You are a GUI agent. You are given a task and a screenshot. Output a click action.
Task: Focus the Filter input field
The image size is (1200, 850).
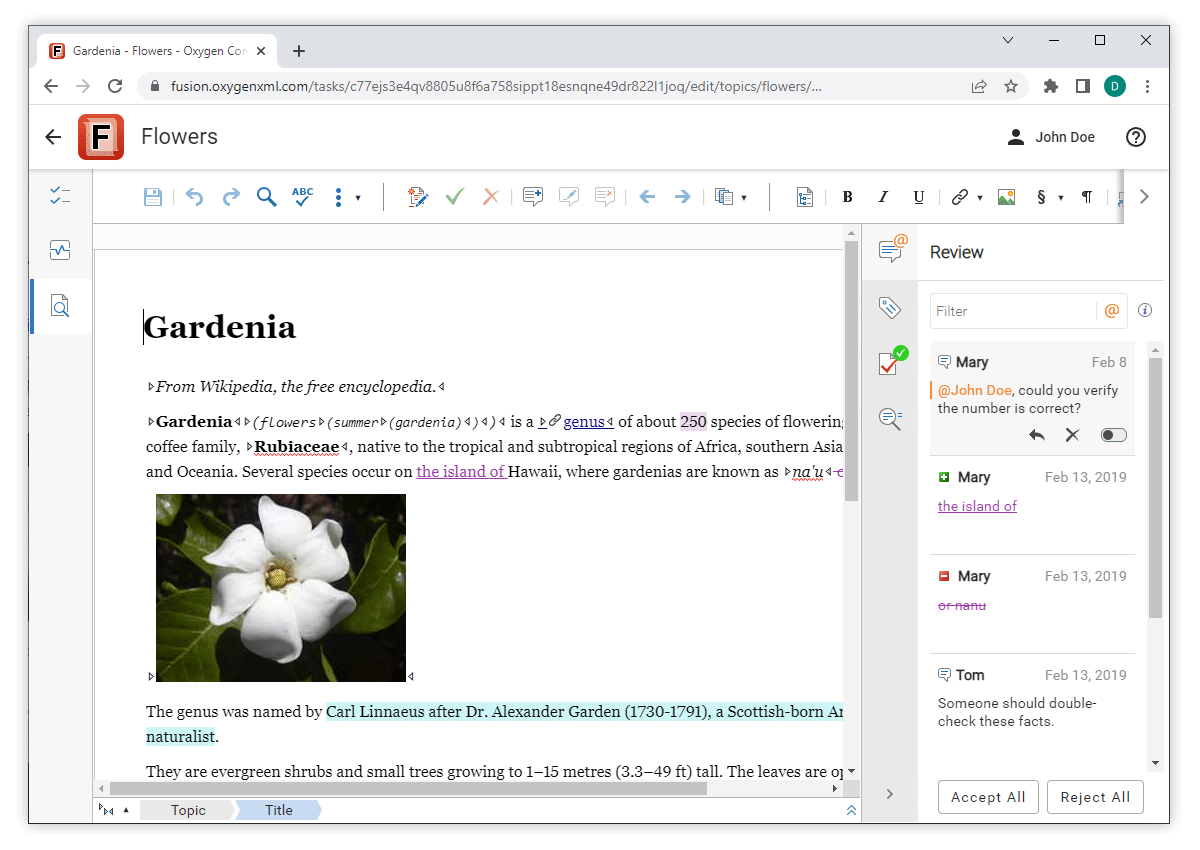tap(1013, 311)
